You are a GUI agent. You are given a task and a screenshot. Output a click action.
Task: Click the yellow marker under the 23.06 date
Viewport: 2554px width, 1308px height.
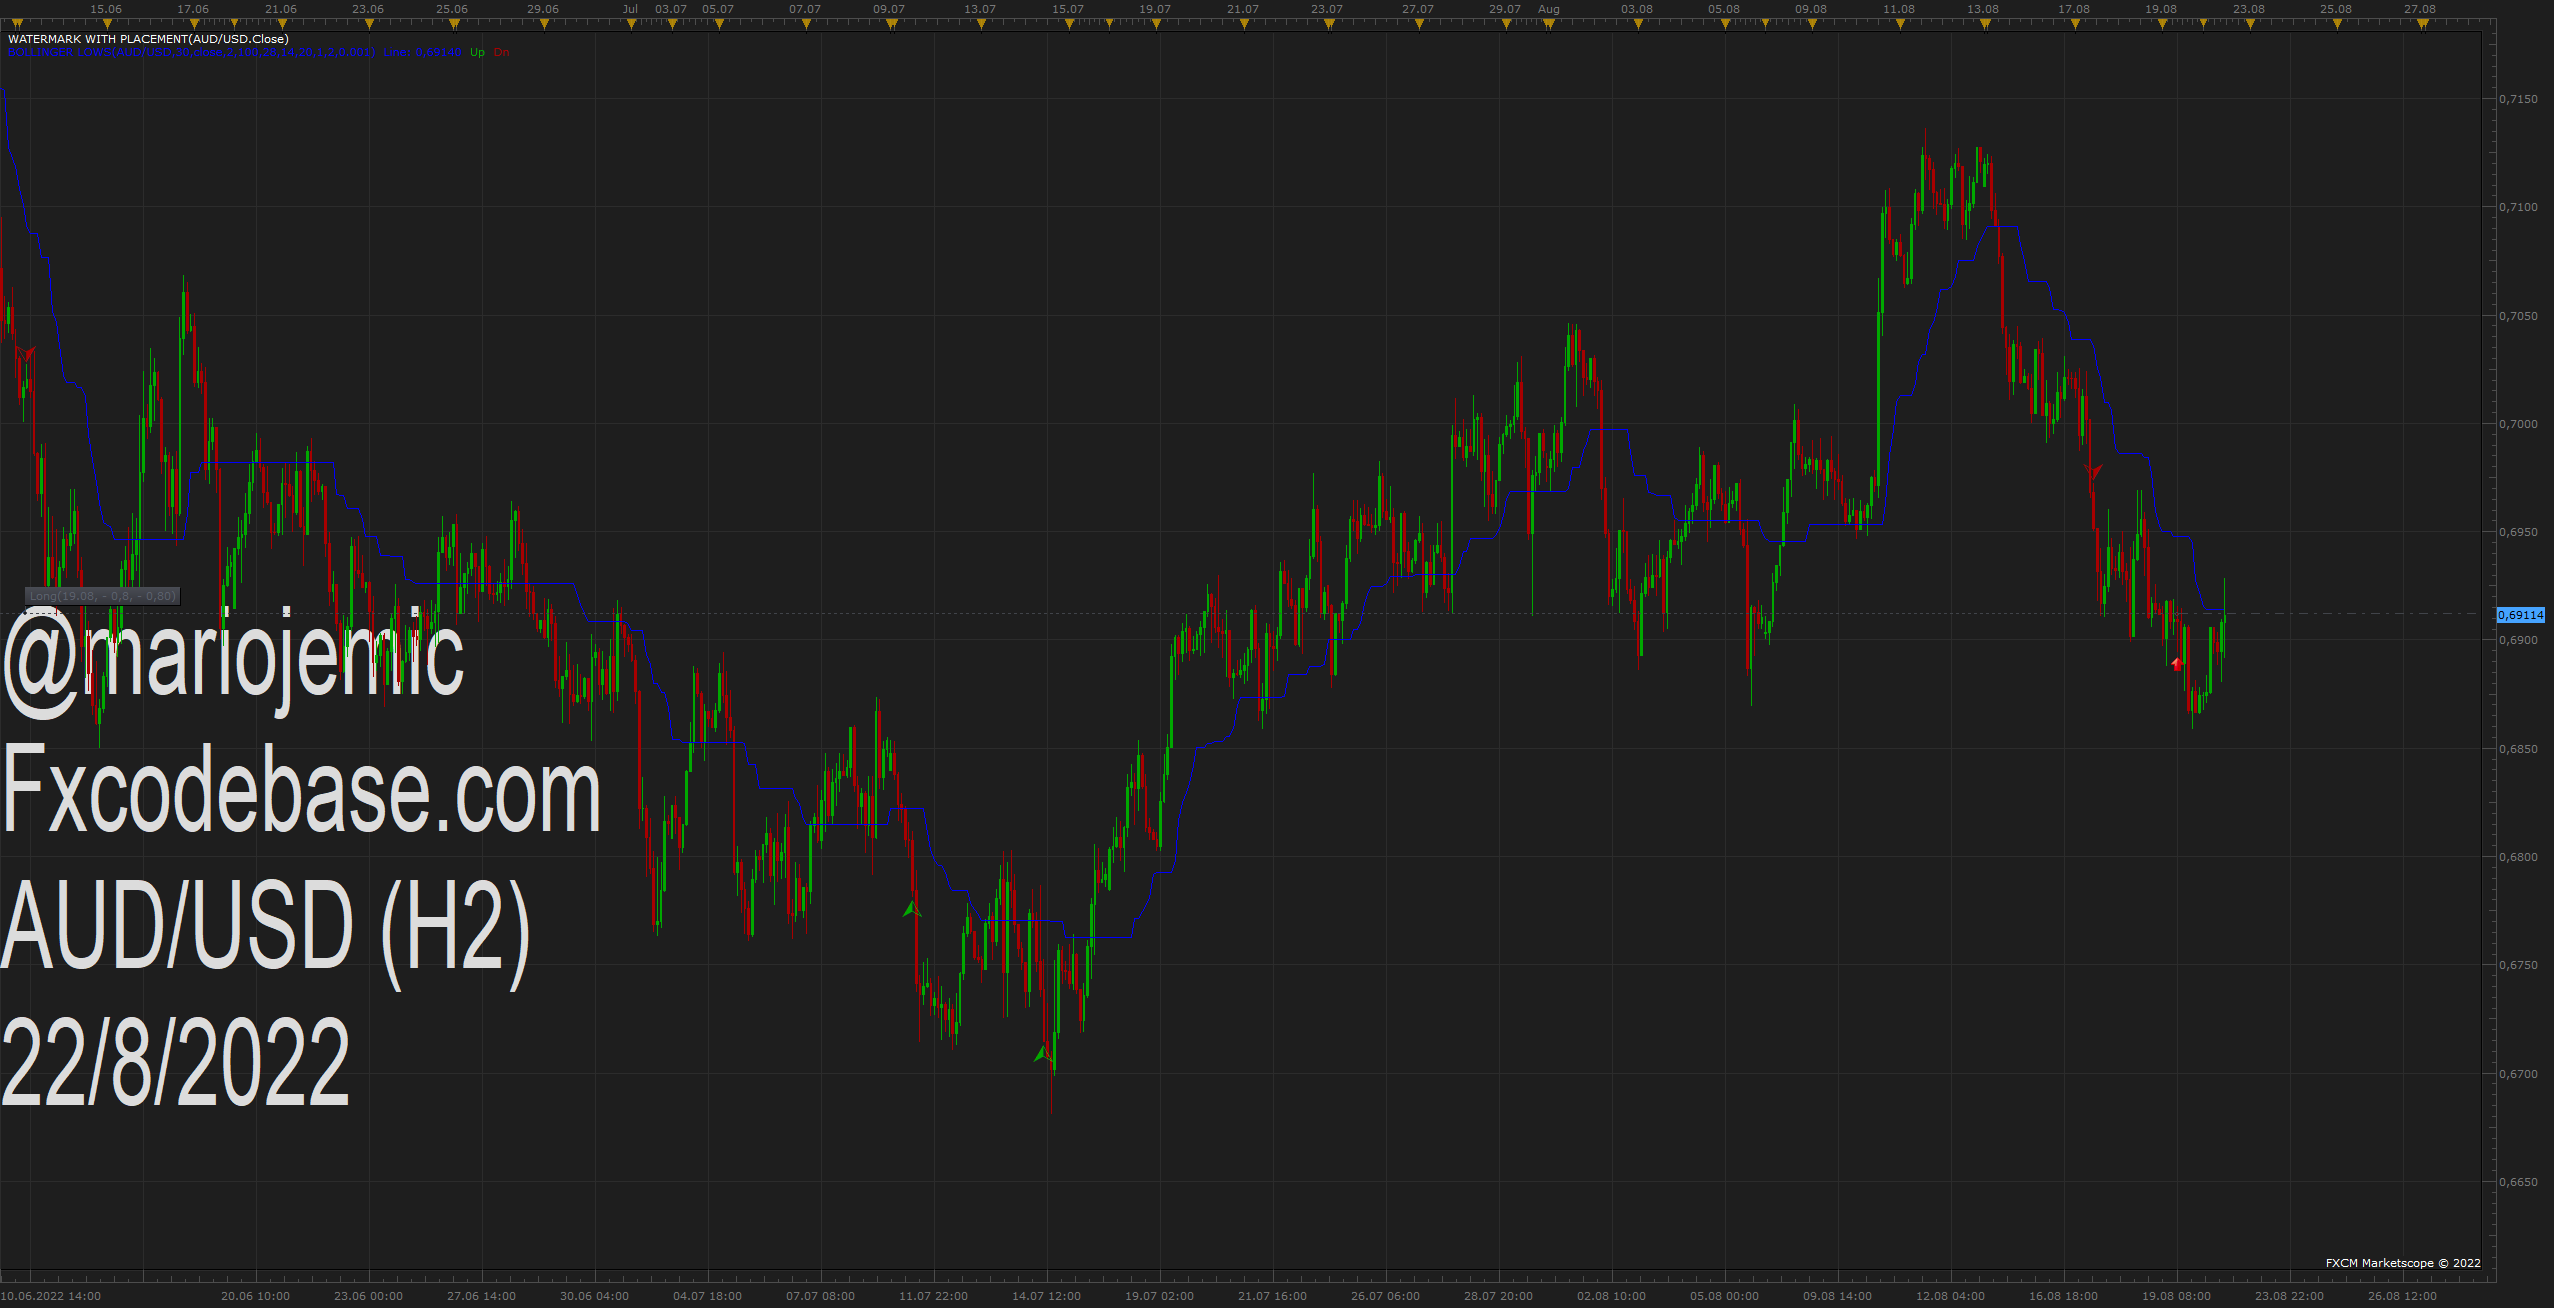pyautogui.click(x=369, y=24)
